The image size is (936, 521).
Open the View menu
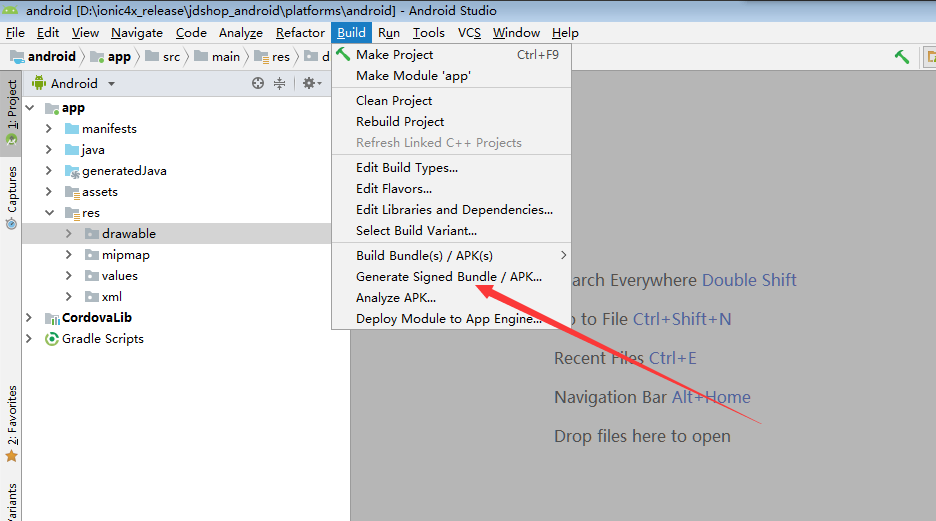[85, 33]
